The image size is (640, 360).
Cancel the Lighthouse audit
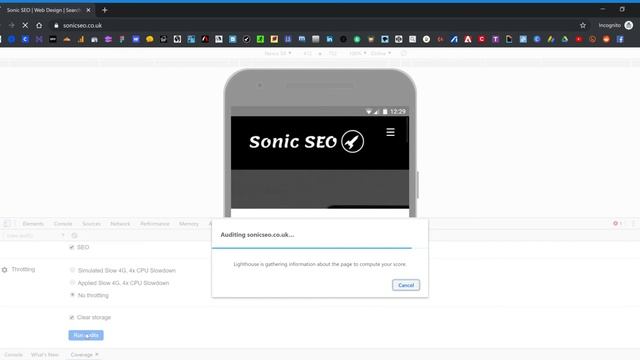406,285
